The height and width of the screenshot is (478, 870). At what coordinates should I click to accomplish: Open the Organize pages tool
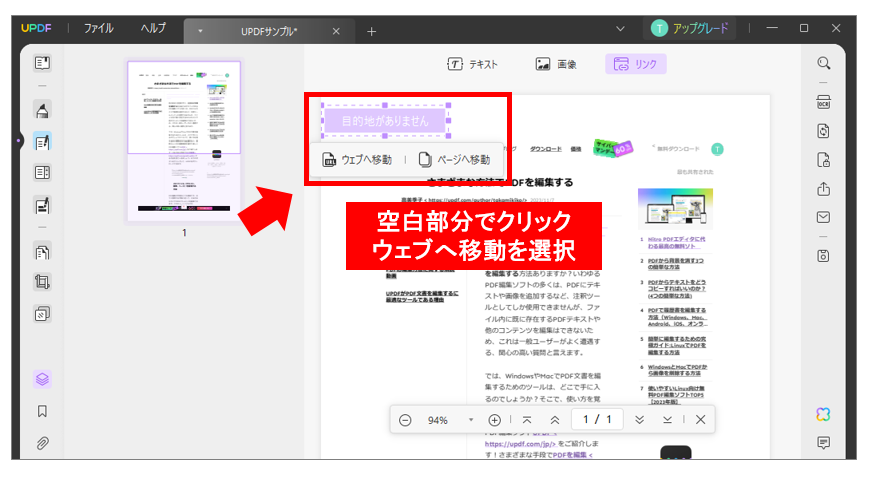pyautogui.click(x=42, y=173)
